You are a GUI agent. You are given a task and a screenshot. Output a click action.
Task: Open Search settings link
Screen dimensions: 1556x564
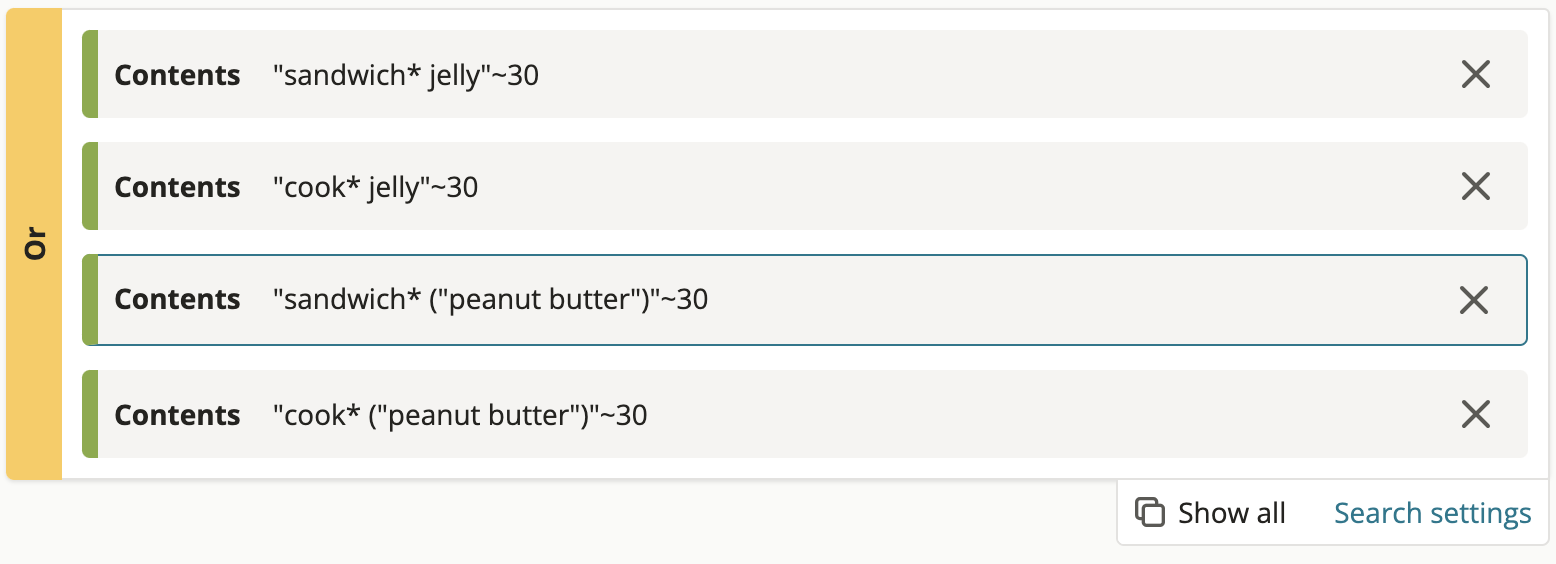click(x=1432, y=513)
